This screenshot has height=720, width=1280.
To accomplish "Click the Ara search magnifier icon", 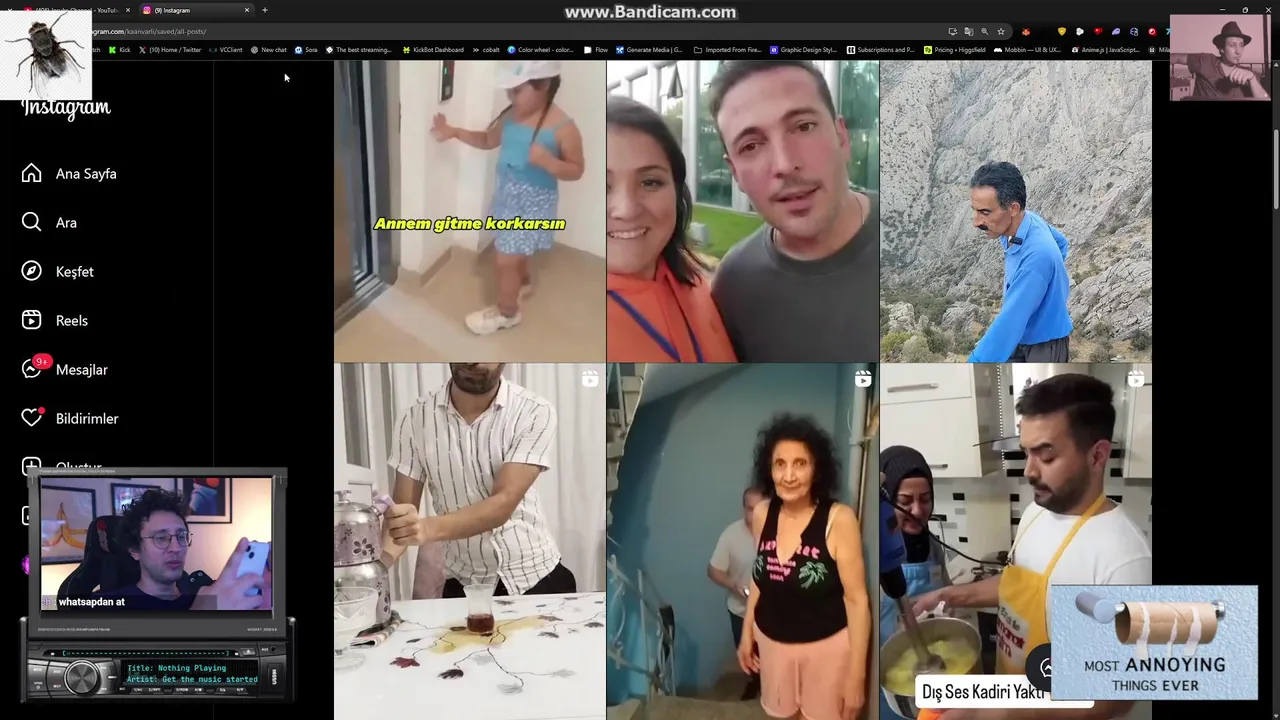I will (x=32, y=222).
